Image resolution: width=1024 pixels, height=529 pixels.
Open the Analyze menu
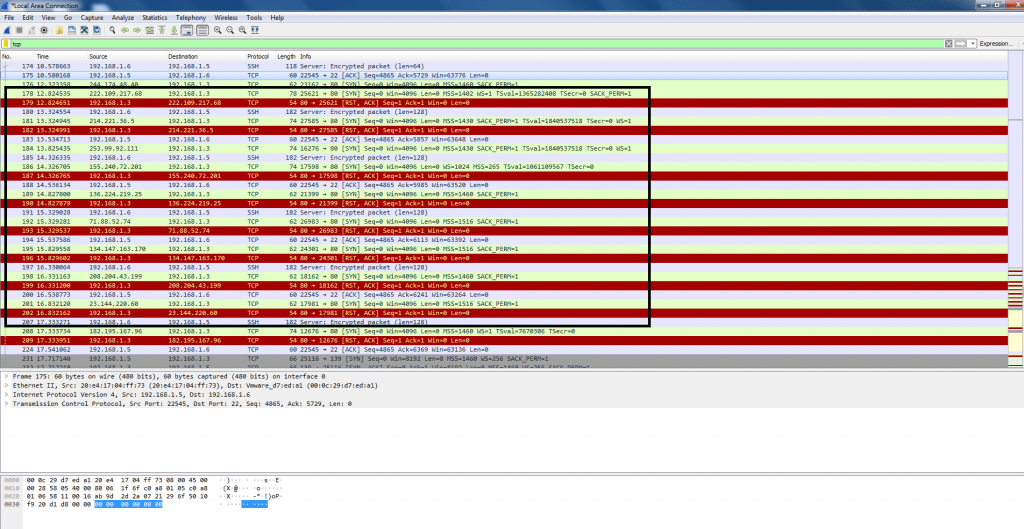coord(123,18)
